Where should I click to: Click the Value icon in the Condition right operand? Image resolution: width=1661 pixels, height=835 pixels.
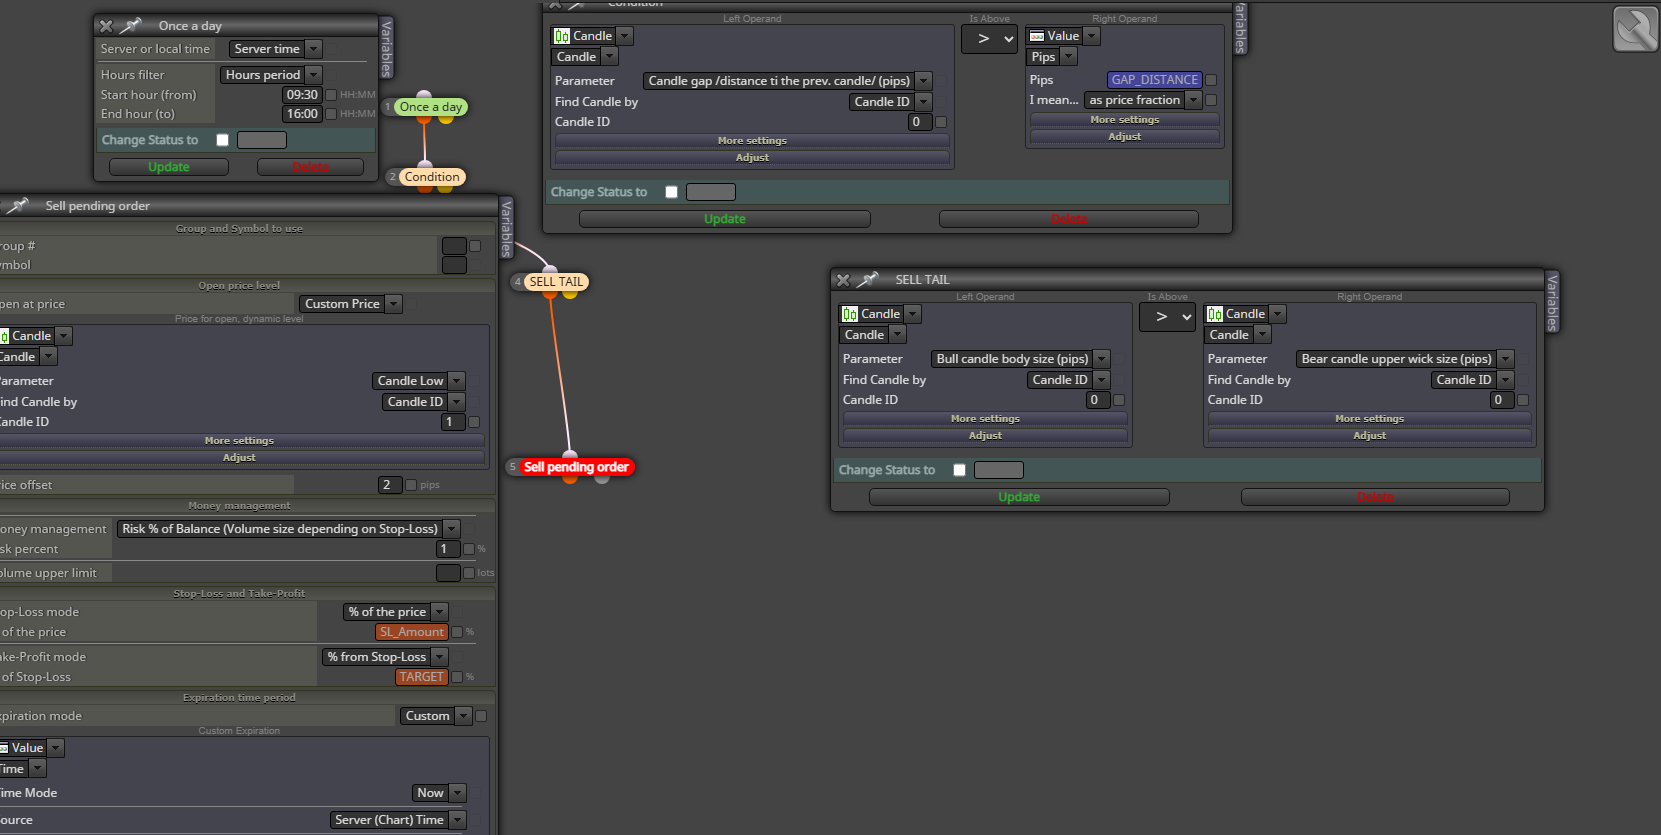coord(1037,36)
